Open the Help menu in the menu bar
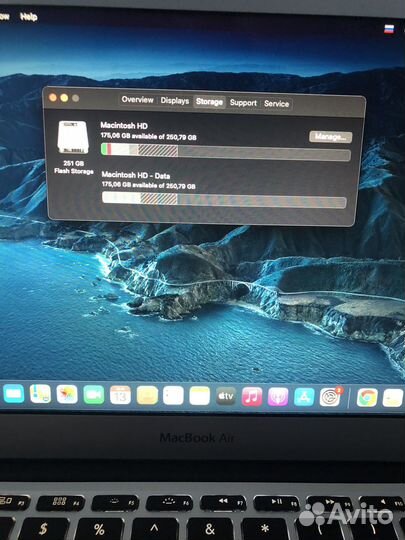Screen dimensions: 405x540 pos(29,17)
